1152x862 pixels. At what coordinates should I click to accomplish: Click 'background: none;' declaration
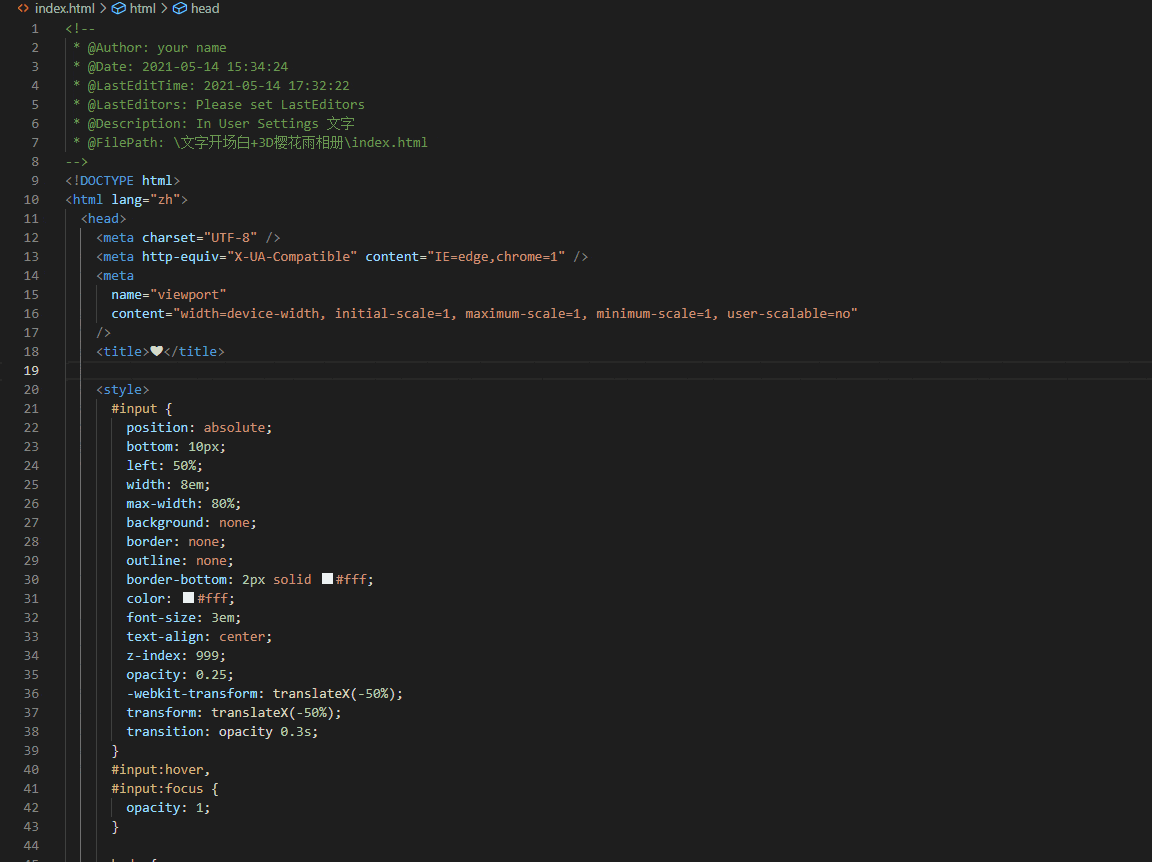(x=192, y=522)
